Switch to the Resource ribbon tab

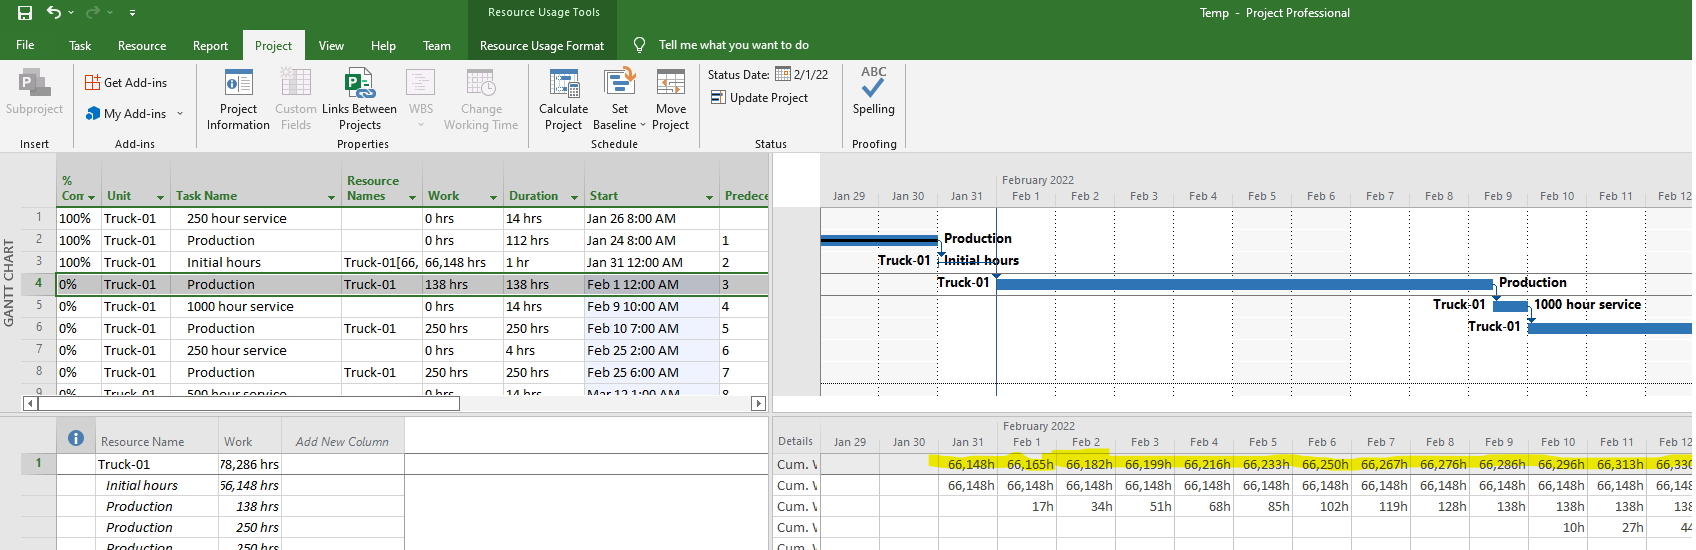pos(142,46)
